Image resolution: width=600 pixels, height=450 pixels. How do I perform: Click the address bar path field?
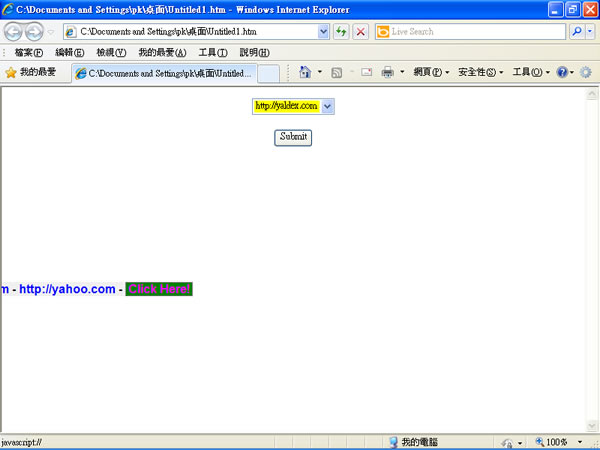click(x=191, y=32)
